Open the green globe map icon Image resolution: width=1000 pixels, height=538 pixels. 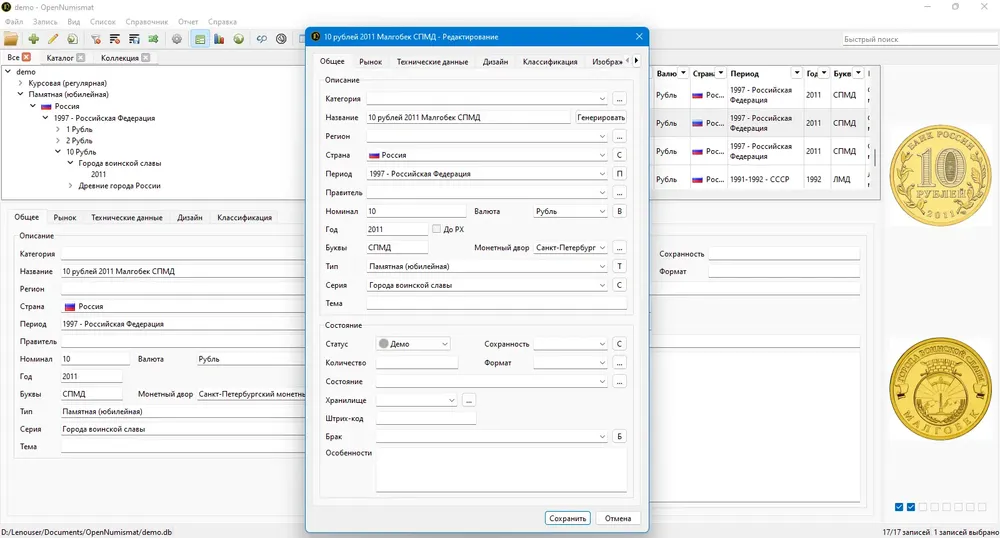coord(239,39)
